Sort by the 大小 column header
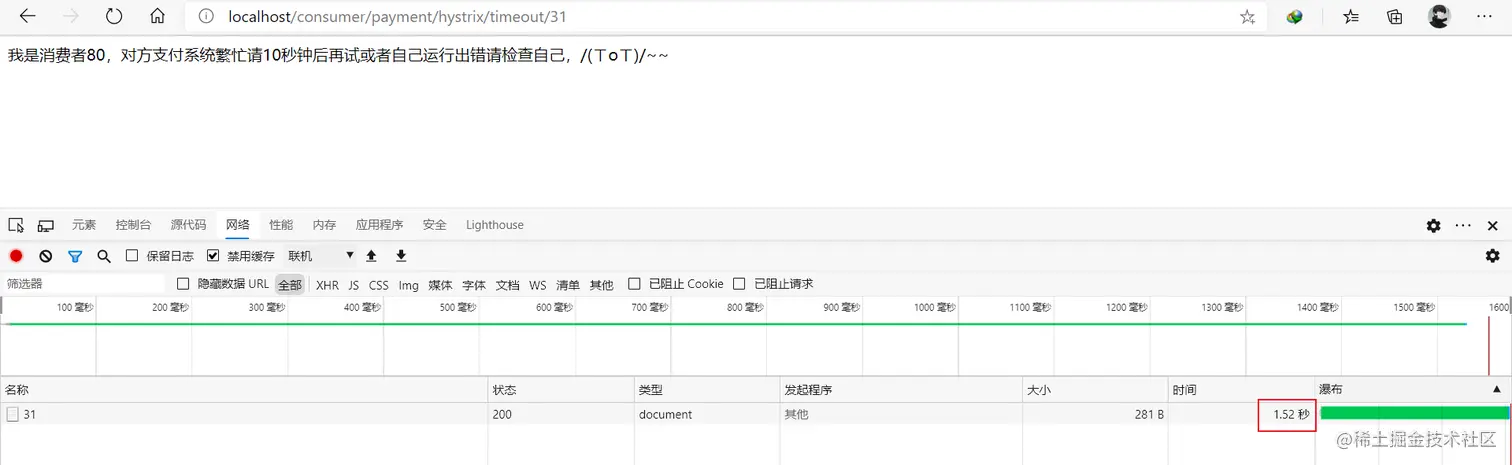The width and height of the screenshot is (1512, 465). [1096, 389]
